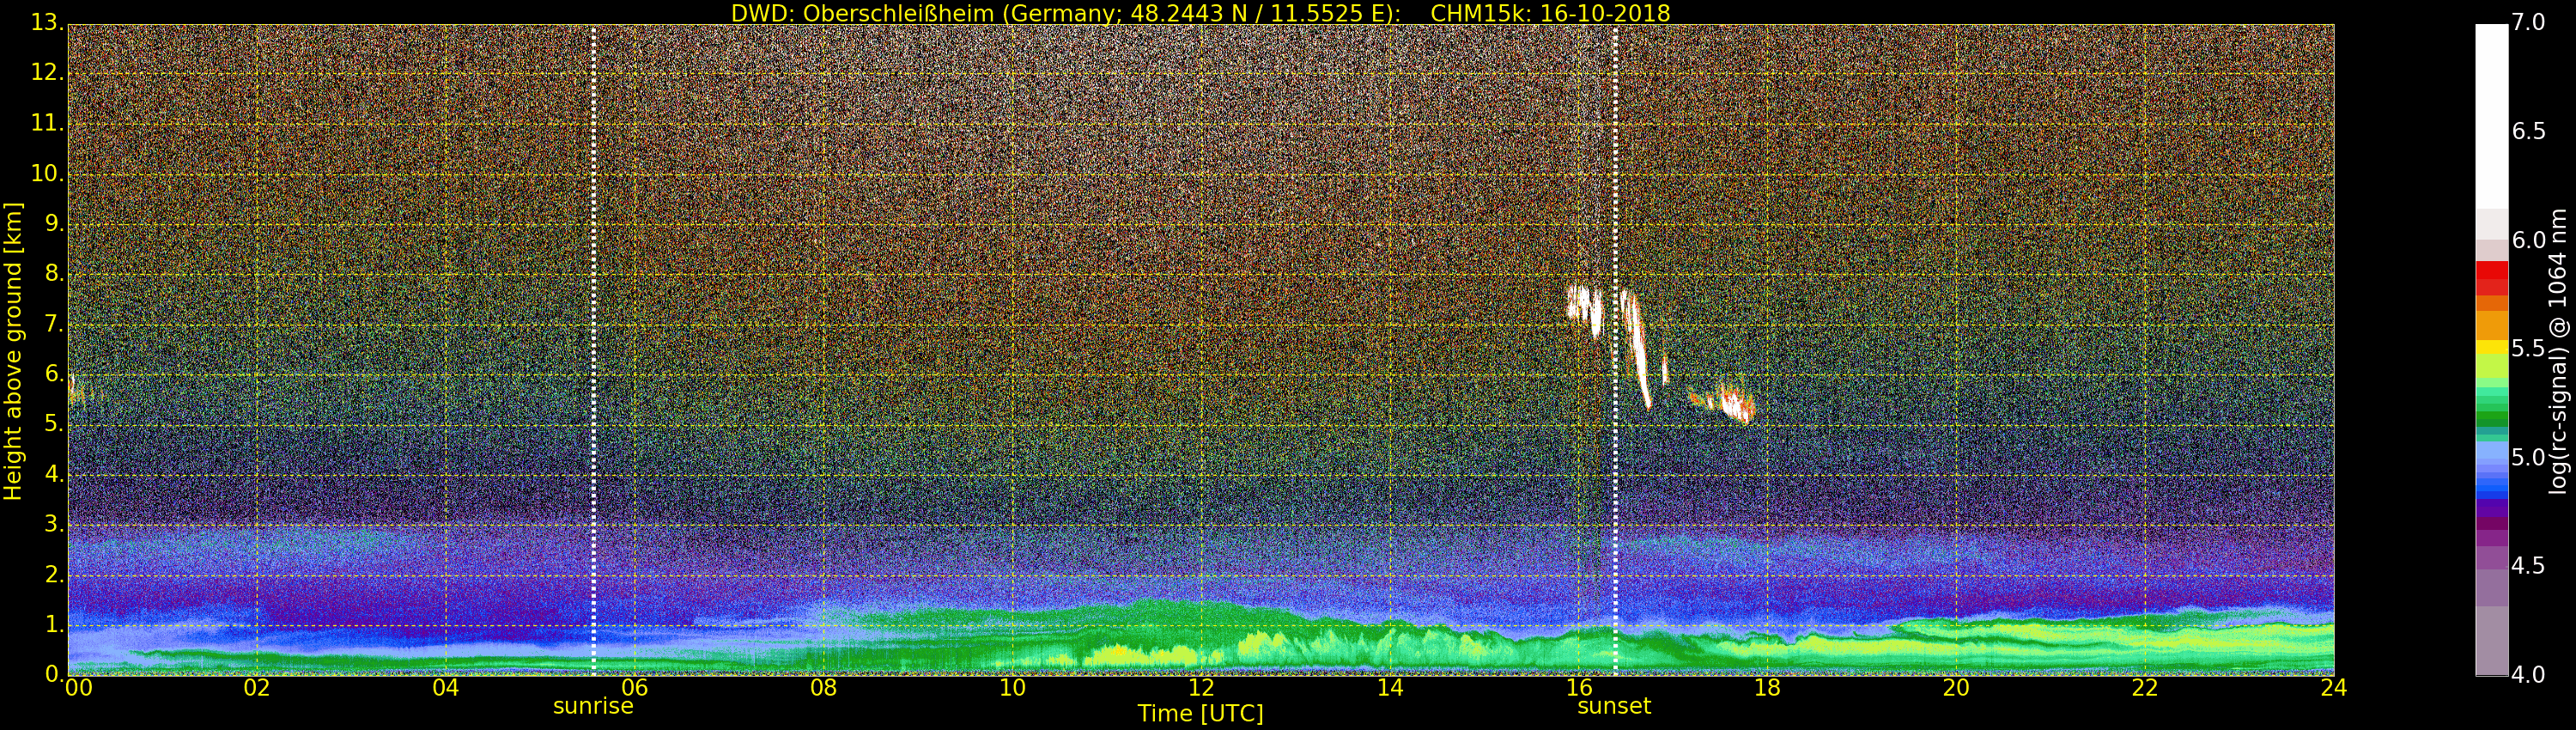Click the time axis tick '12'
Viewport: 2576px width, 730px height.
[x=1201, y=687]
